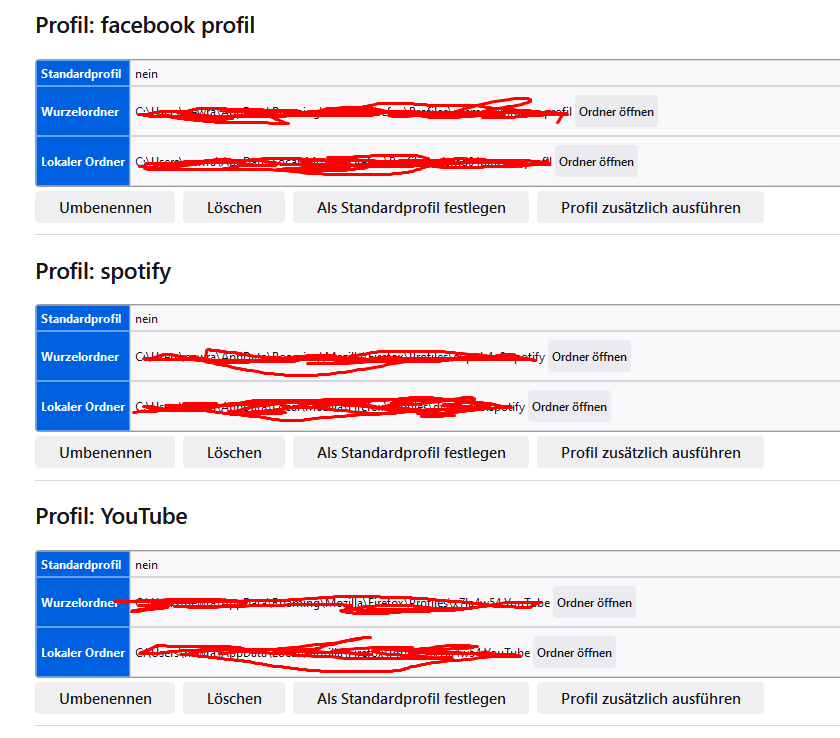The height and width of the screenshot is (738, 840).
Task: Click Standardprofil label in spotify table
Action: (x=81, y=319)
